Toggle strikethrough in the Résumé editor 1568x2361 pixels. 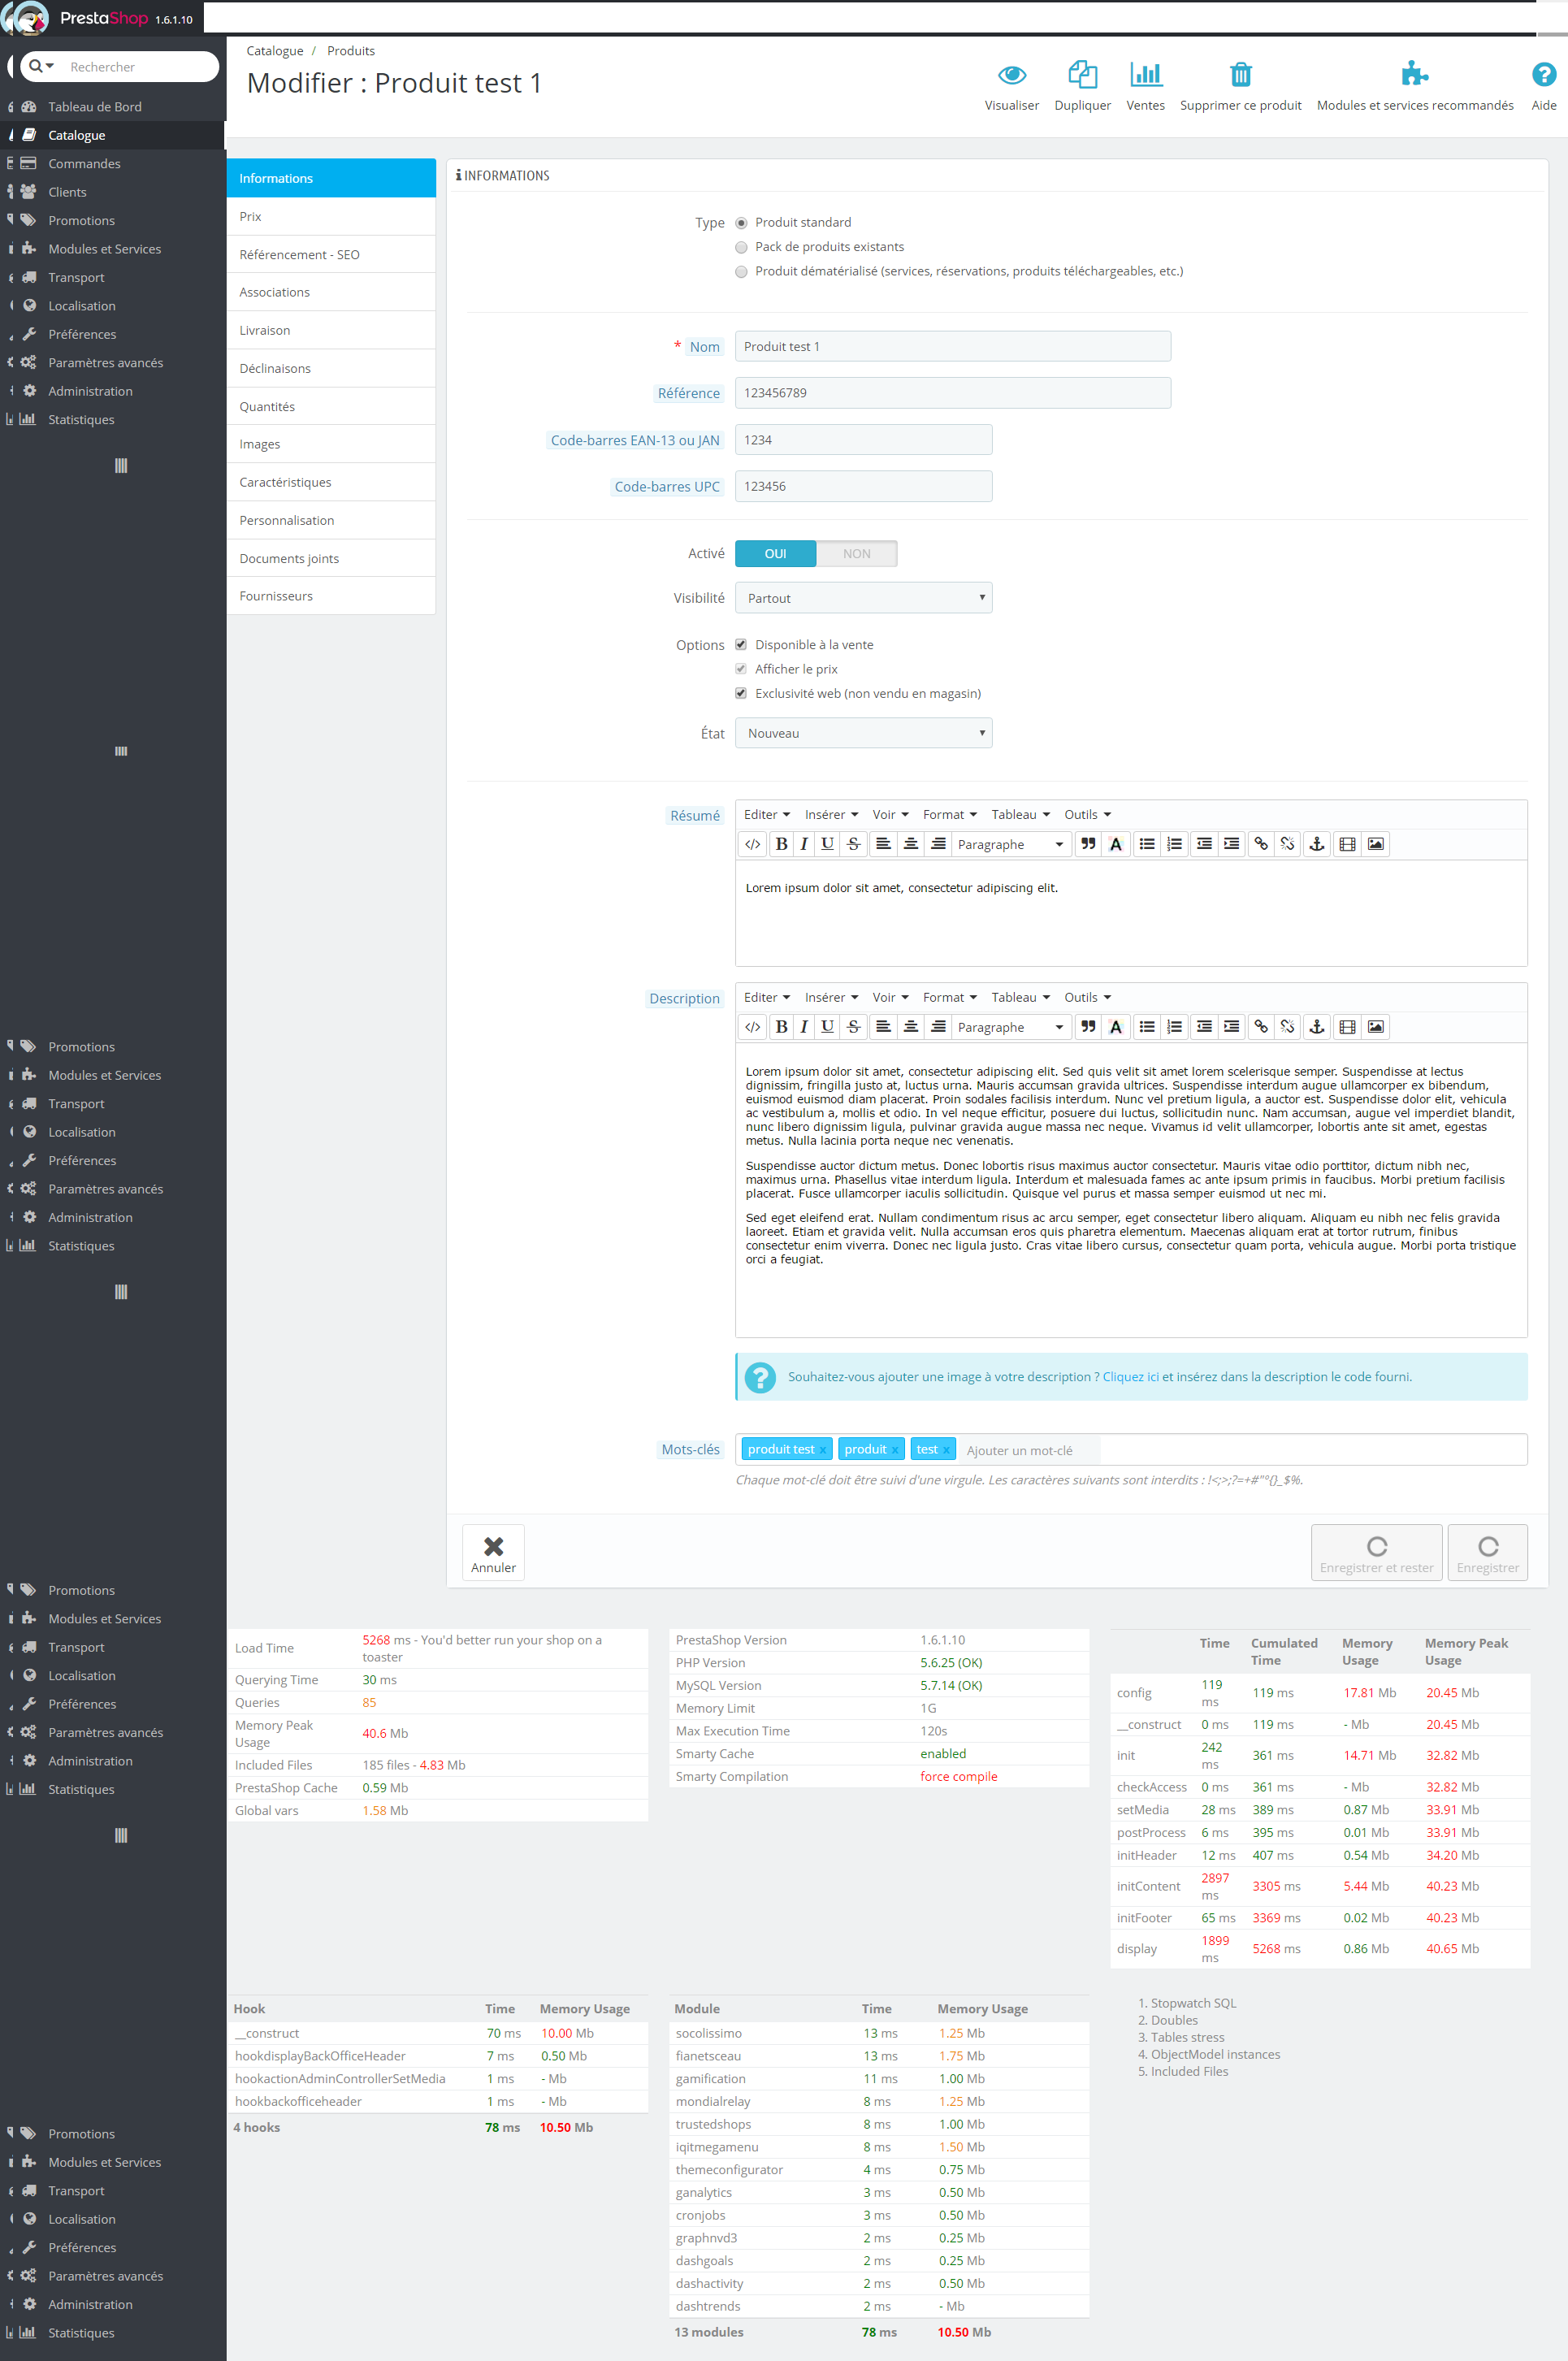(853, 844)
